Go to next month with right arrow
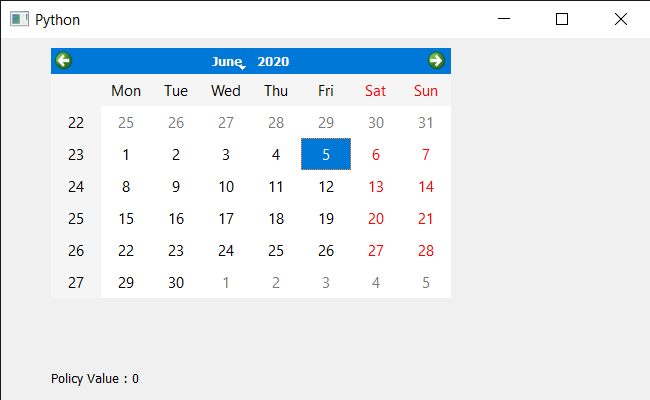 tap(436, 61)
